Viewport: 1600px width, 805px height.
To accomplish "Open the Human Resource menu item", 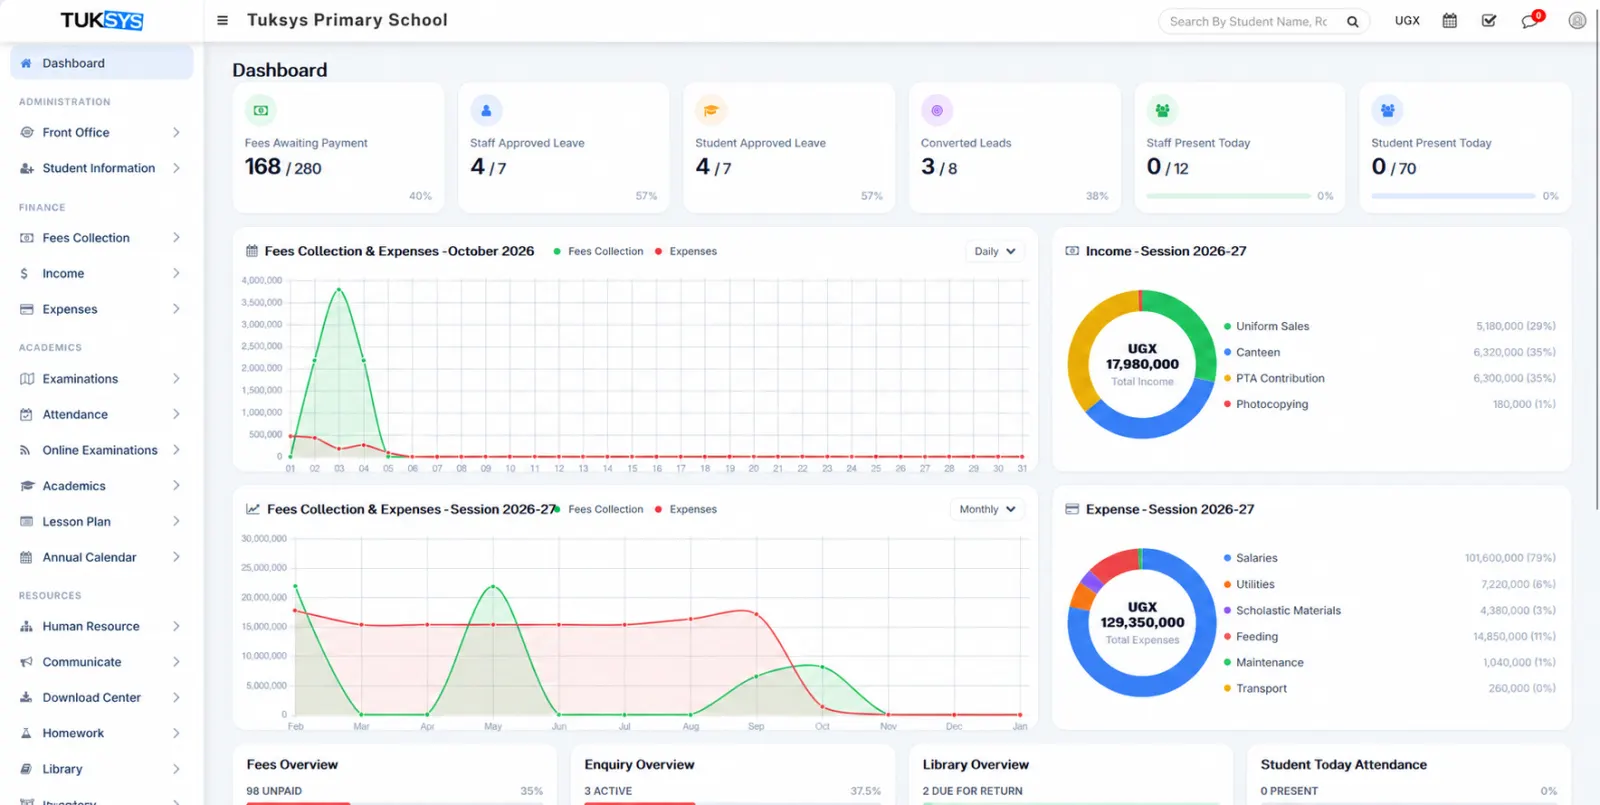I will click(101, 627).
